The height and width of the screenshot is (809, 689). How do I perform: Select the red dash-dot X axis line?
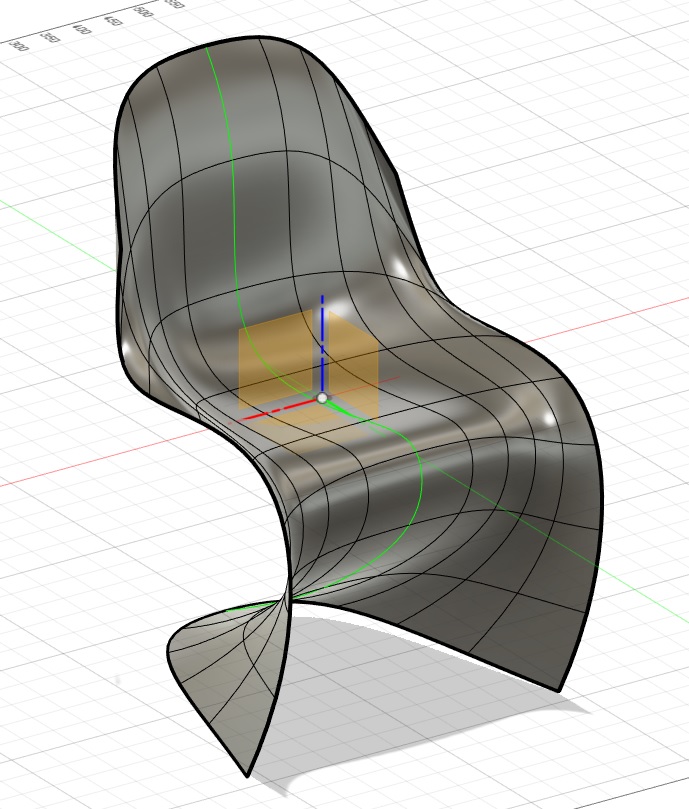(x=278, y=410)
